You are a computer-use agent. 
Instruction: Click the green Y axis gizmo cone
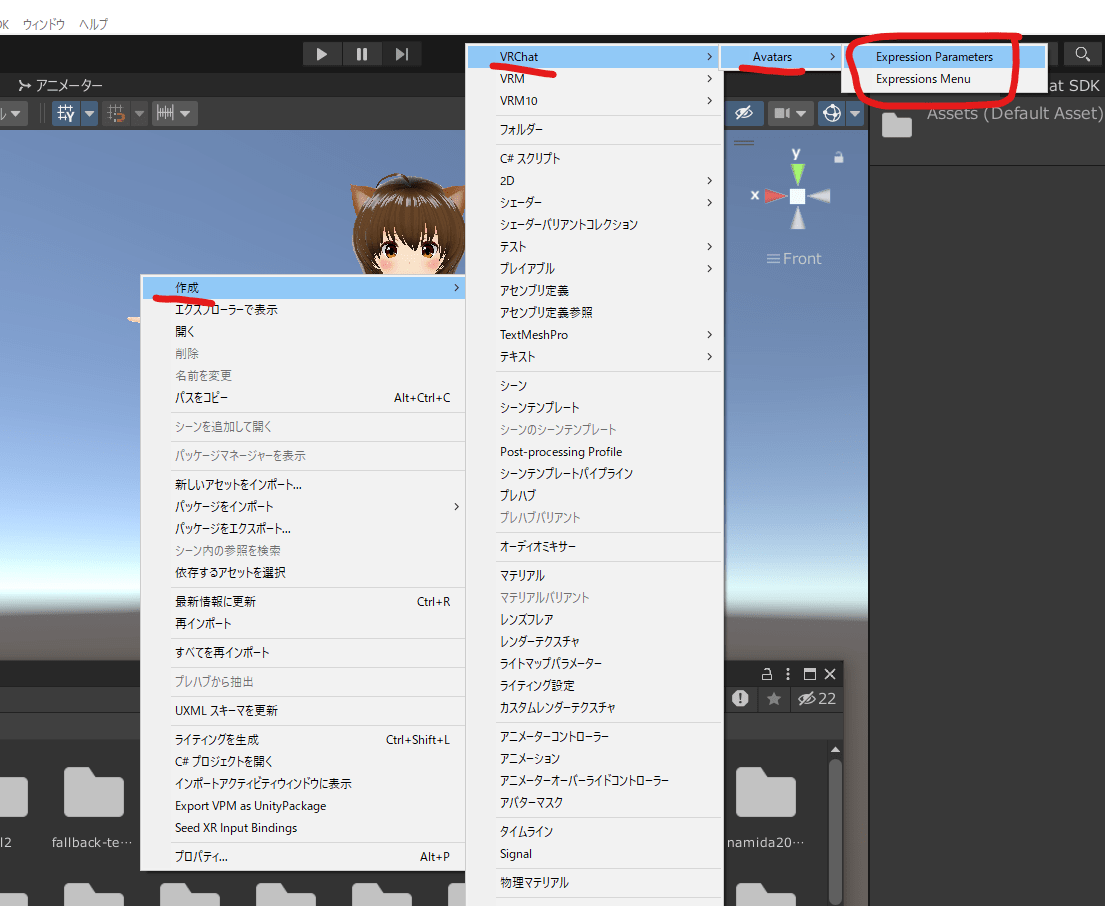[797, 172]
